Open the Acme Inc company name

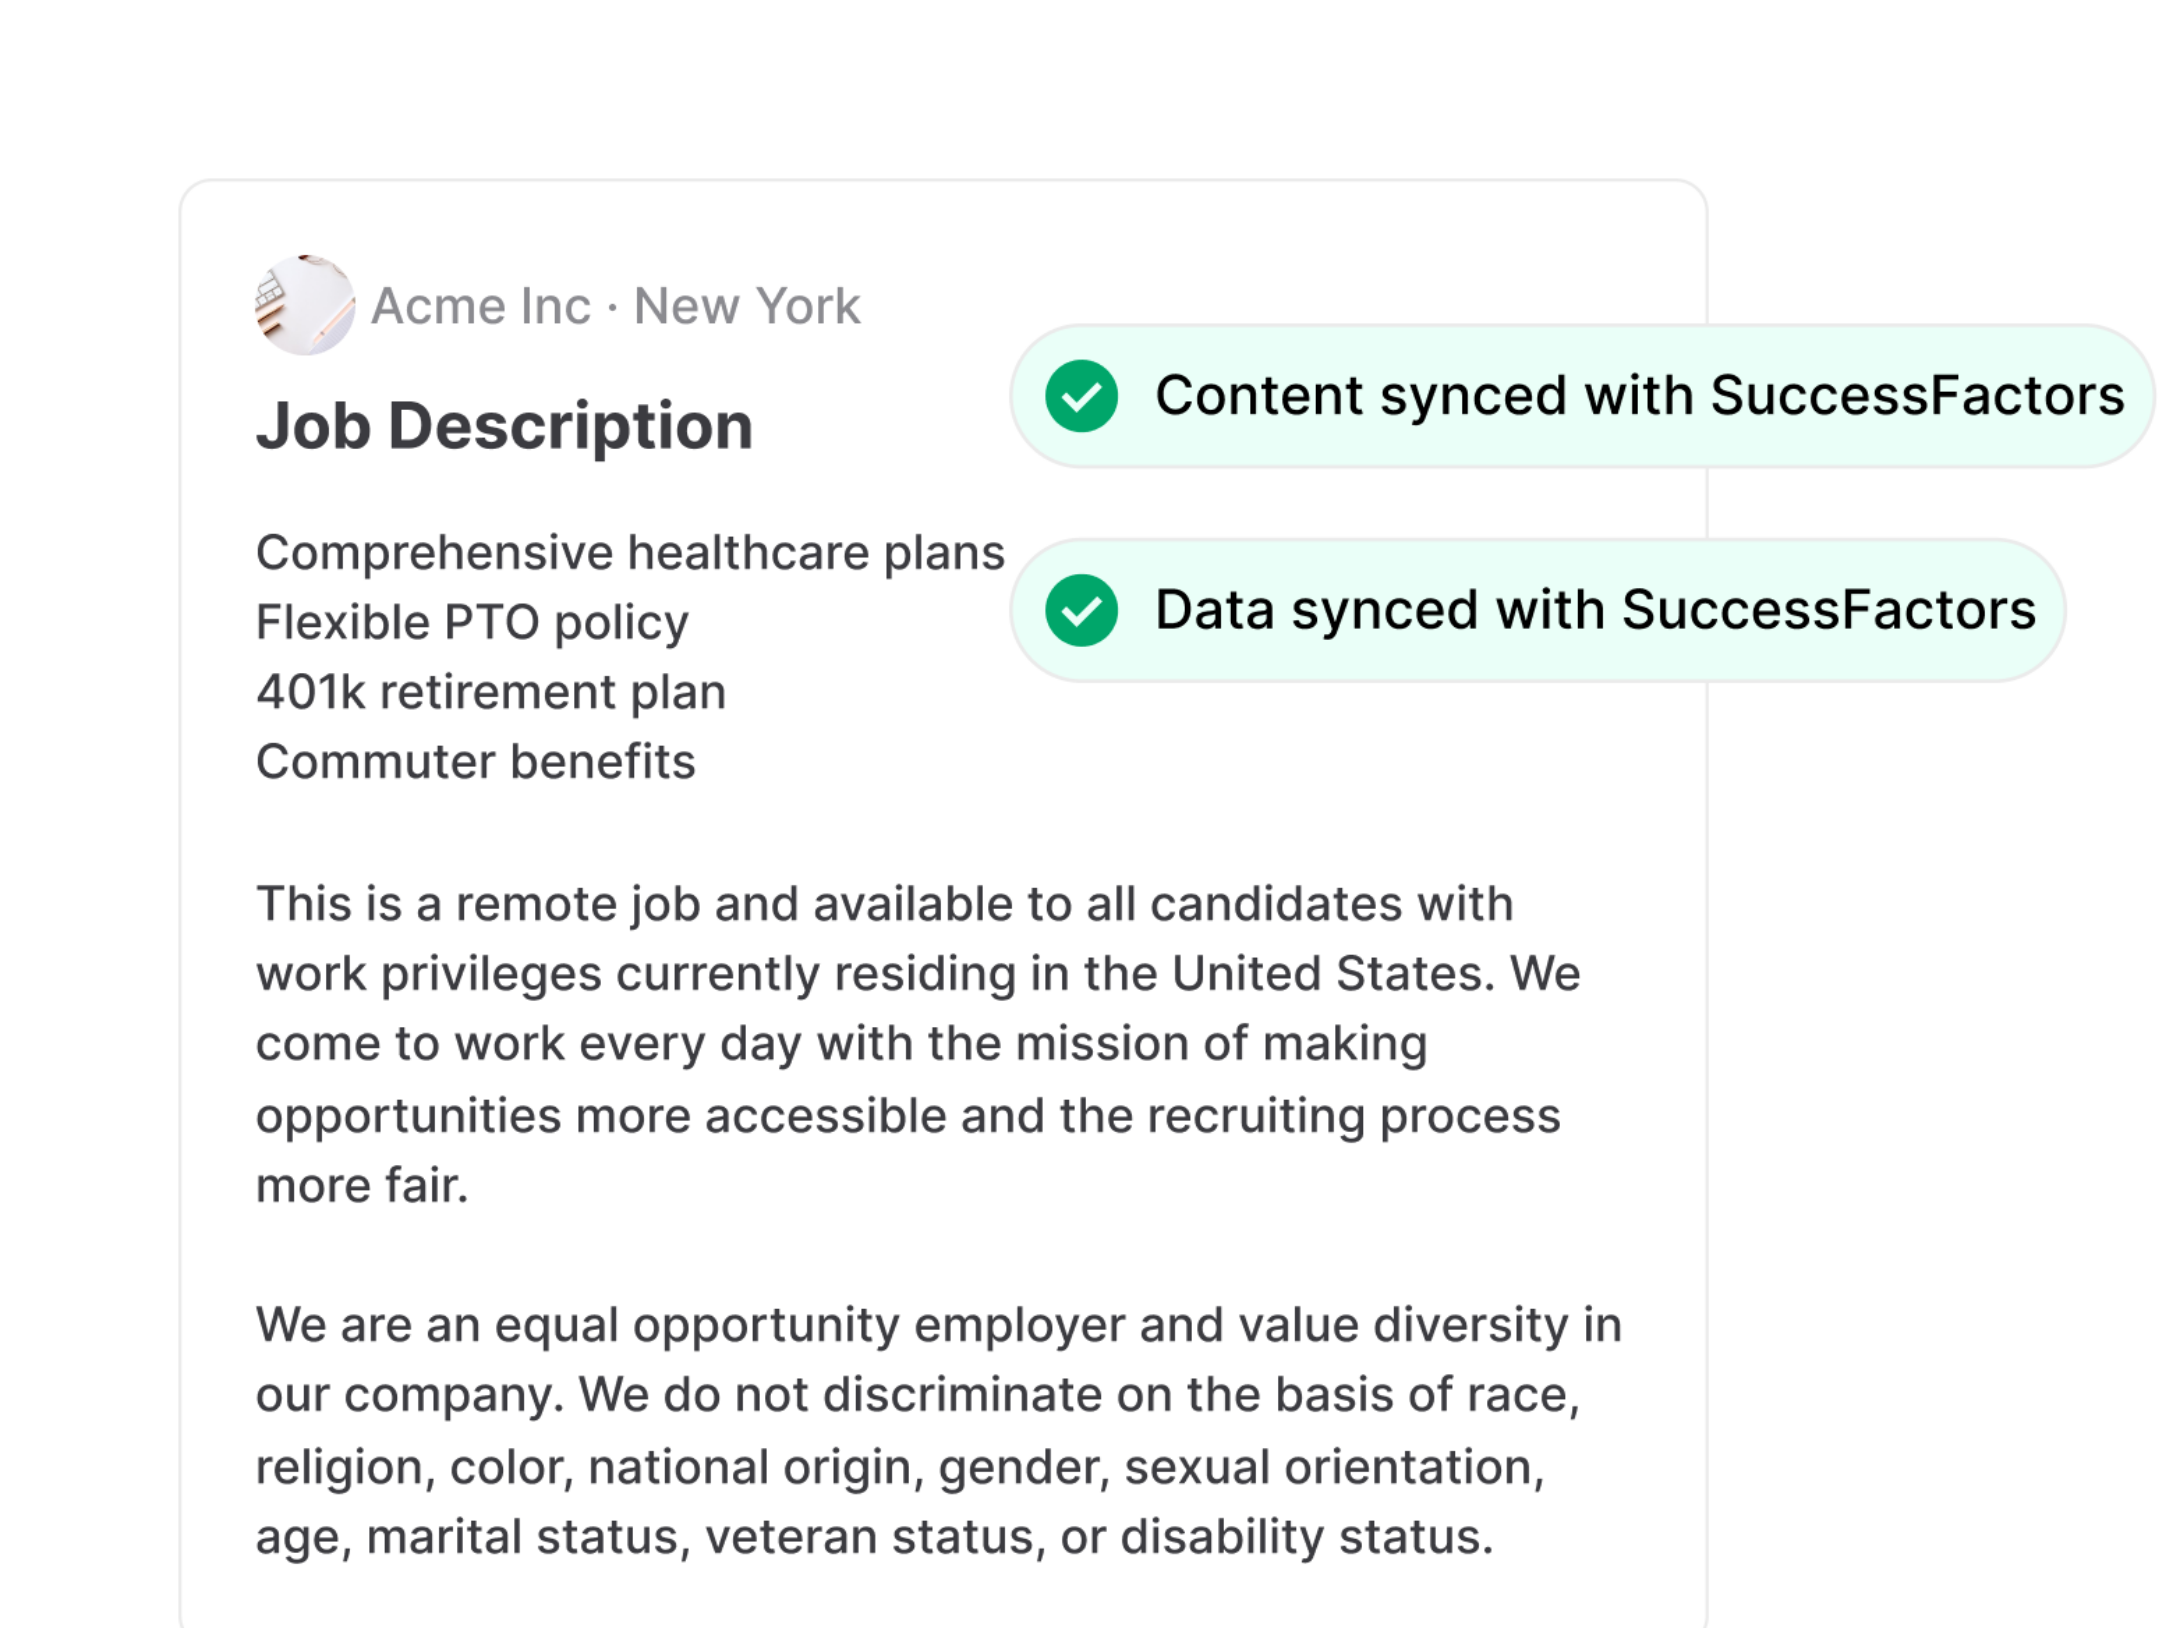(481, 306)
